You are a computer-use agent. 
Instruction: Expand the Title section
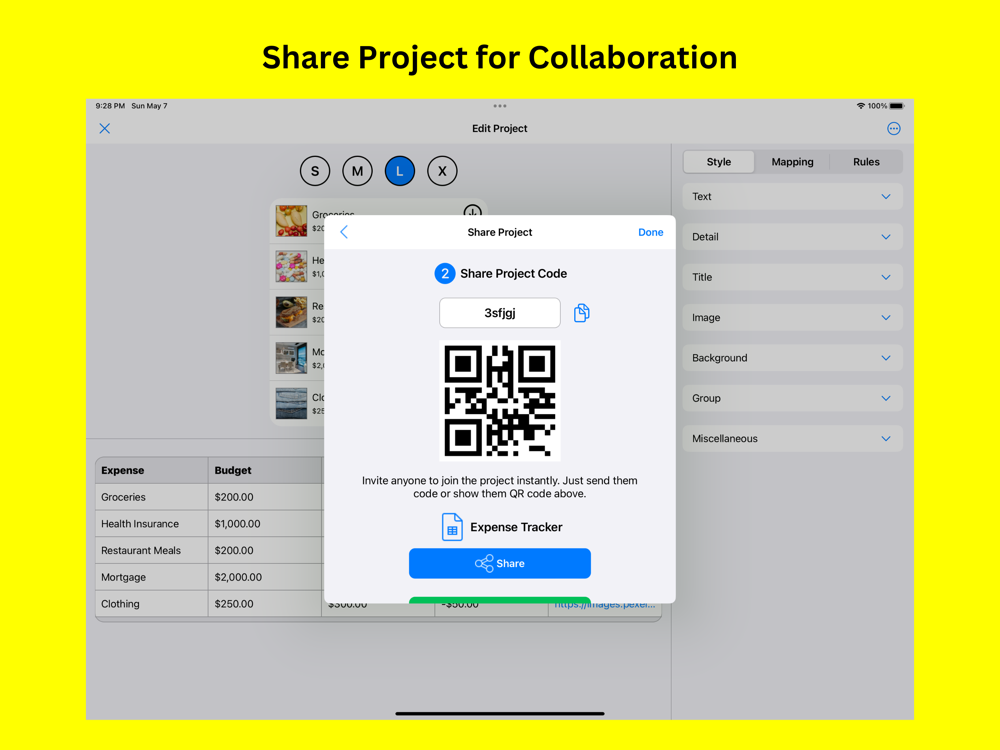[792, 277]
